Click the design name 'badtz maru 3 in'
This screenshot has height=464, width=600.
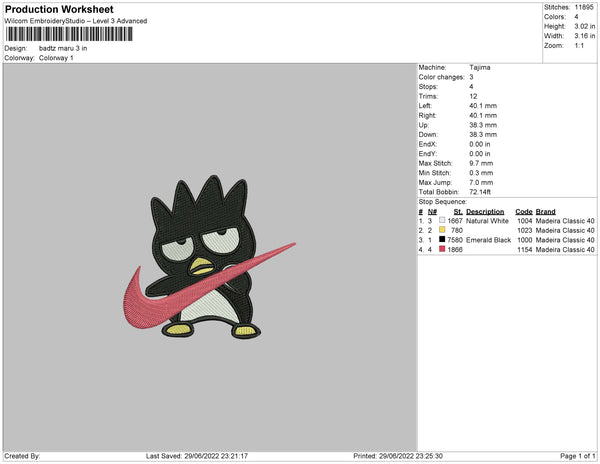tap(63, 49)
